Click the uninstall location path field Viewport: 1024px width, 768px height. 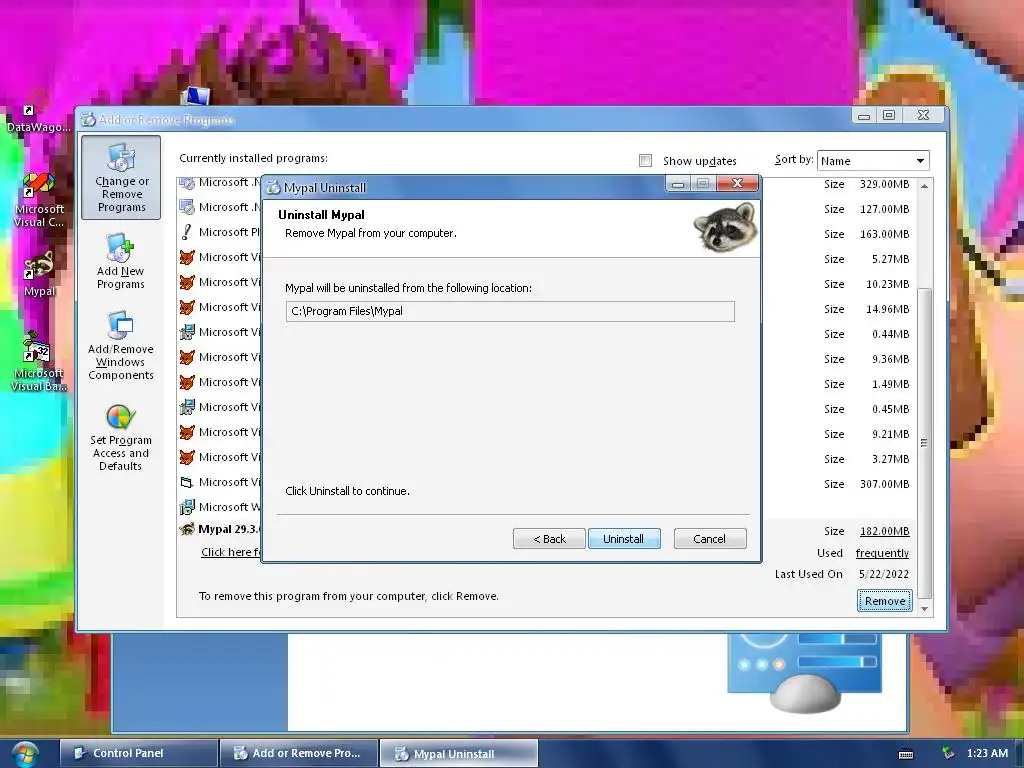coord(510,312)
